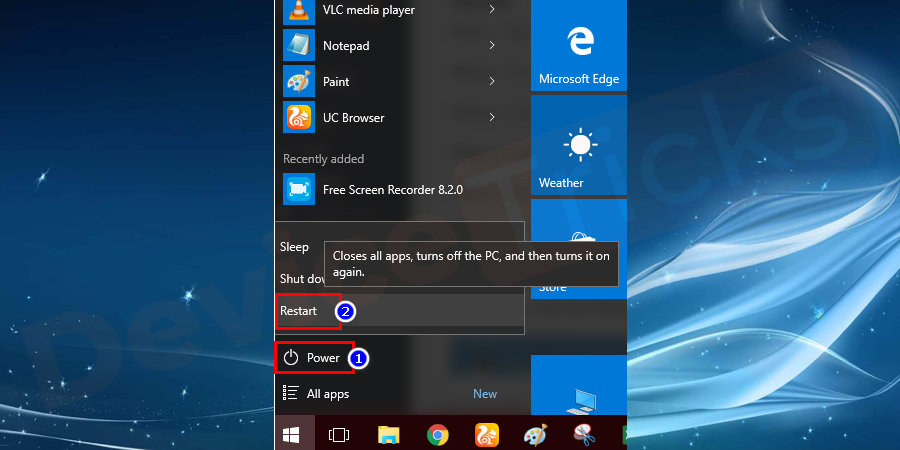This screenshot has height=450, width=900.
Task: Launch Notepad from the Start menu list
Action: 345,46
